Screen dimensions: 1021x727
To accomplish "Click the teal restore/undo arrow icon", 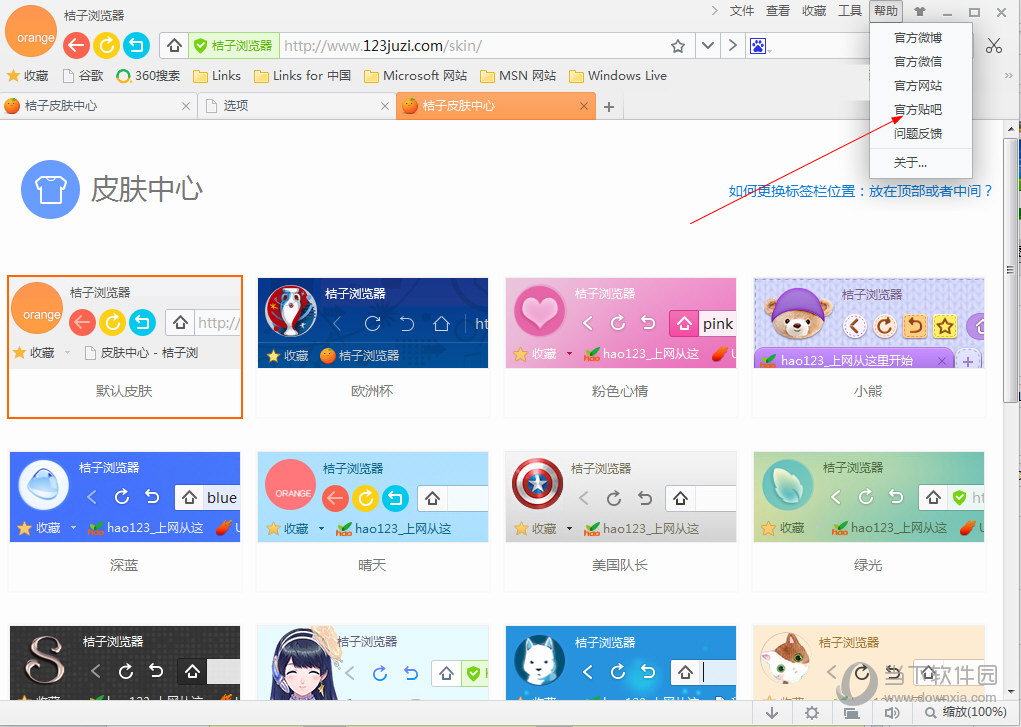I will pyautogui.click(x=137, y=45).
